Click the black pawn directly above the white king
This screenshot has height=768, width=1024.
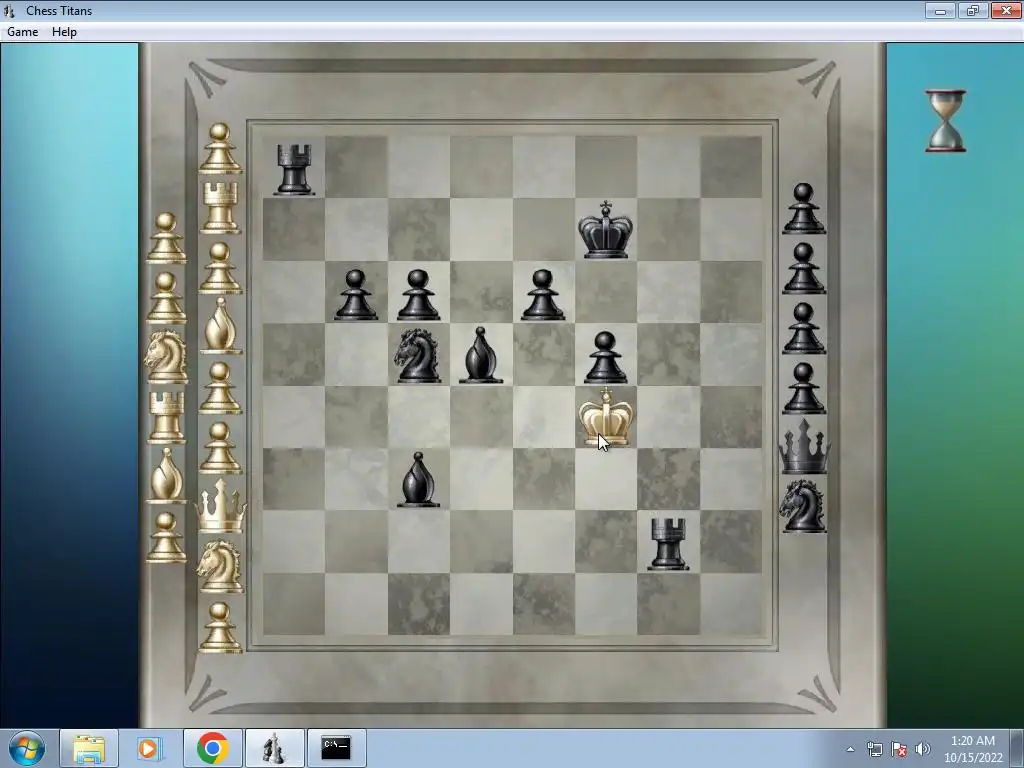(x=605, y=357)
